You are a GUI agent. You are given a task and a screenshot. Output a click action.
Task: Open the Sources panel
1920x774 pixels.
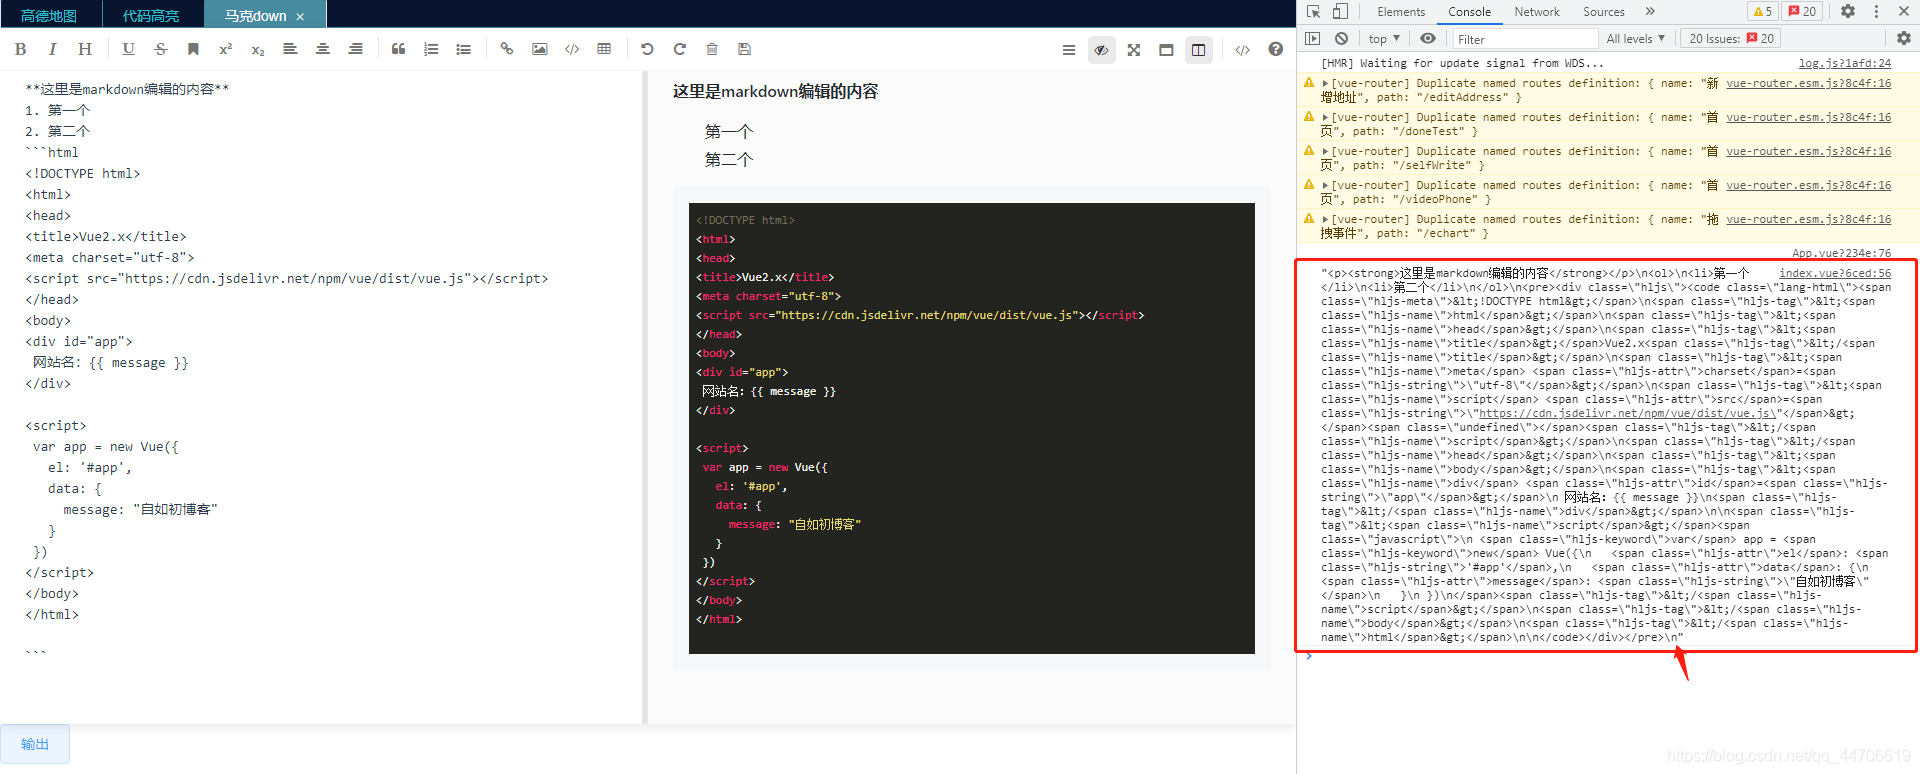tap(1604, 12)
